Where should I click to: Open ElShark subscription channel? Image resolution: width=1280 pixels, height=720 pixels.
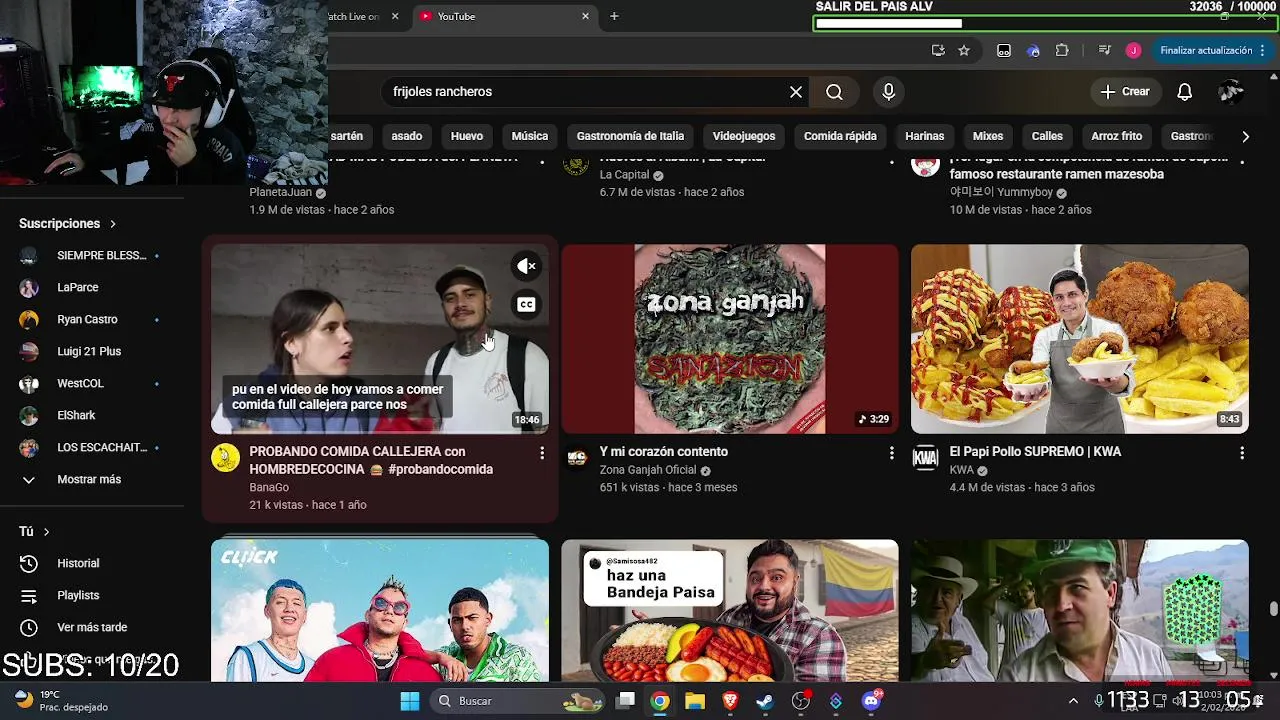76,415
